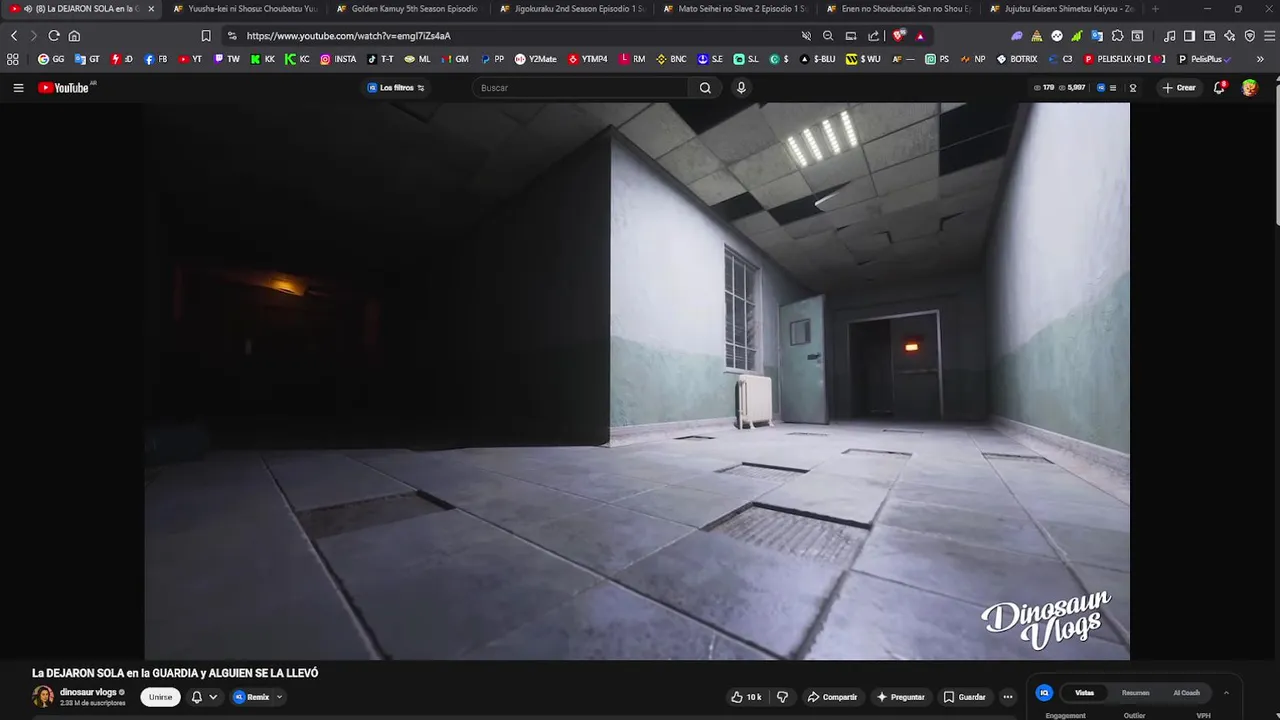Open the Y2Mate bookmark
This screenshot has height=720, width=1280.
click(x=536, y=59)
